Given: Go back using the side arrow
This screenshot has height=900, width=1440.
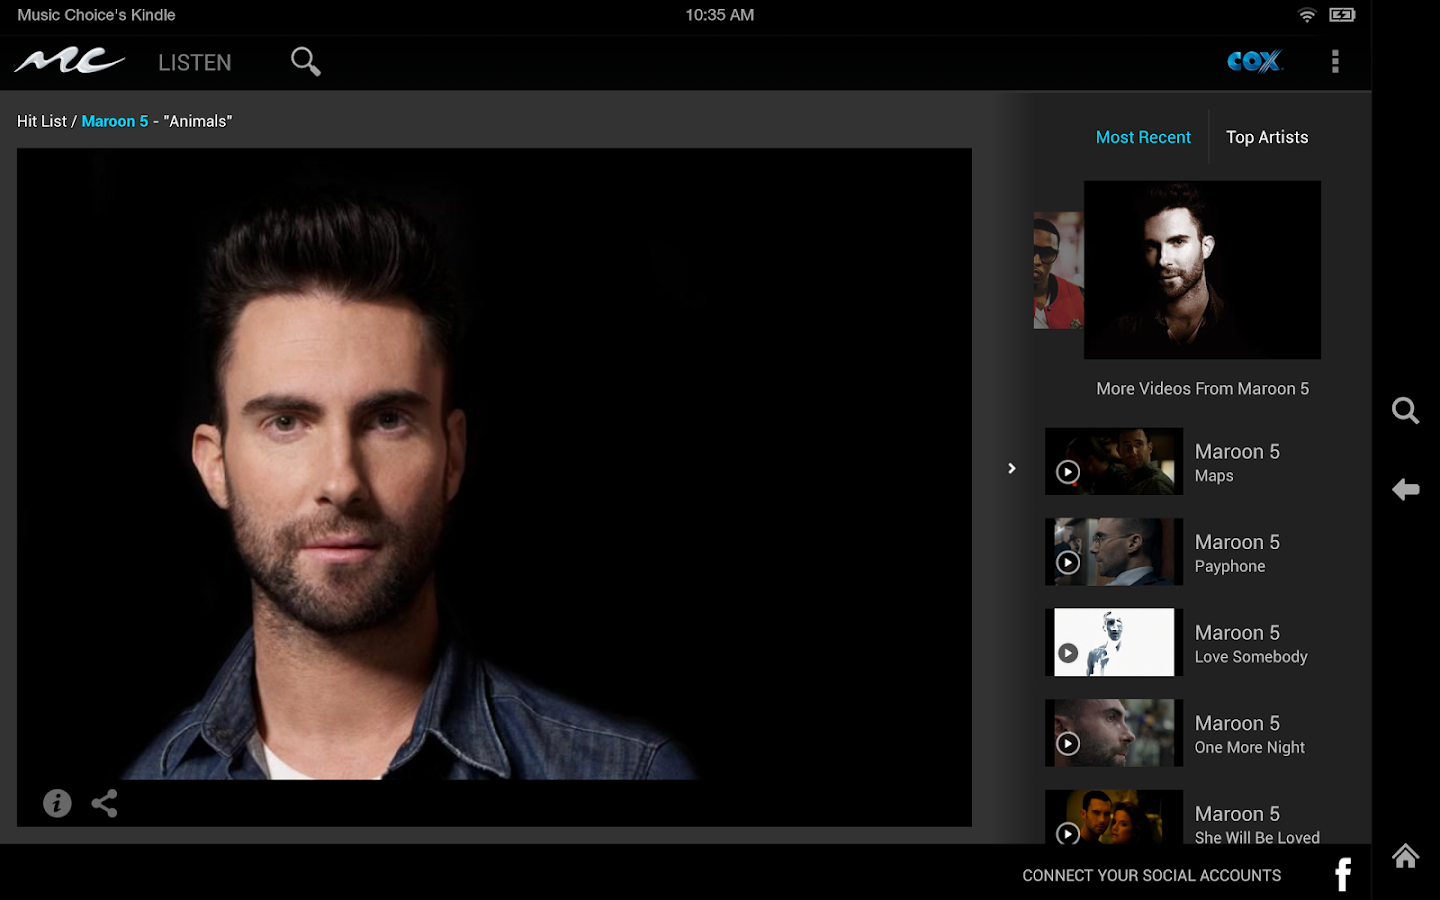Looking at the screenshot, I should [x=1406, y=489].
